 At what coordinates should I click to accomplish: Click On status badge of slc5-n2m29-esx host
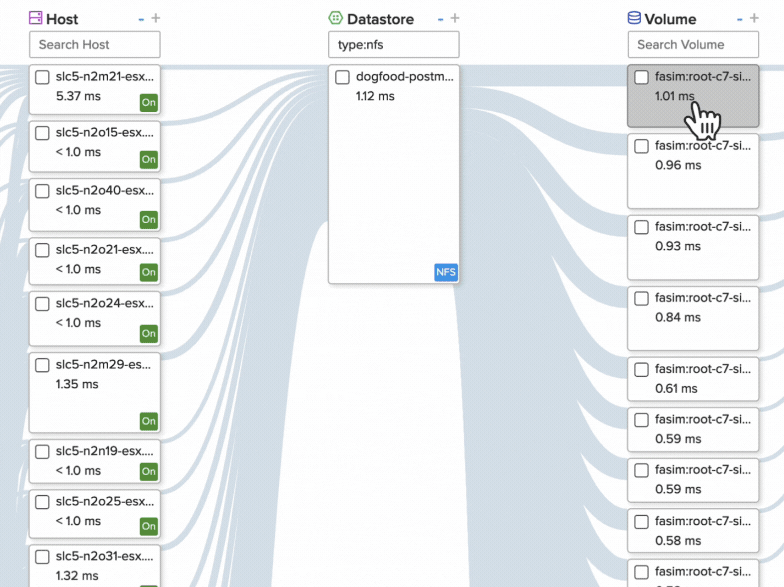[148, 422]
